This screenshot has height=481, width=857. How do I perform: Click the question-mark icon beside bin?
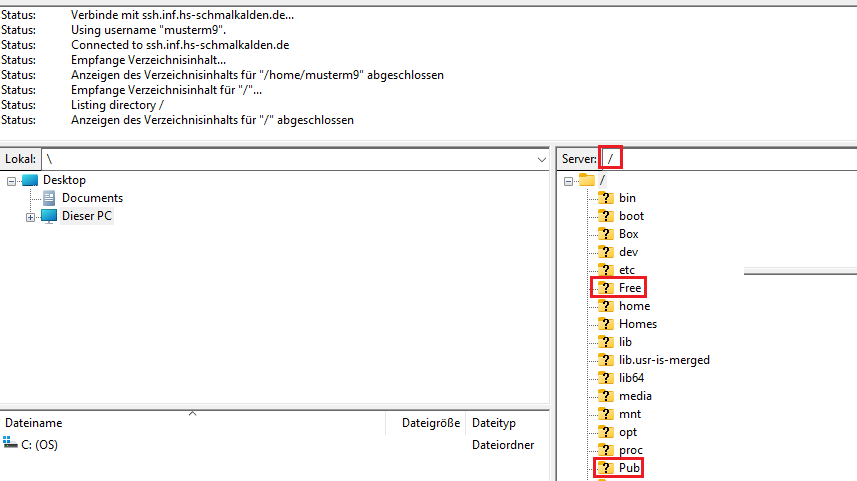click(x=605, y=198)
